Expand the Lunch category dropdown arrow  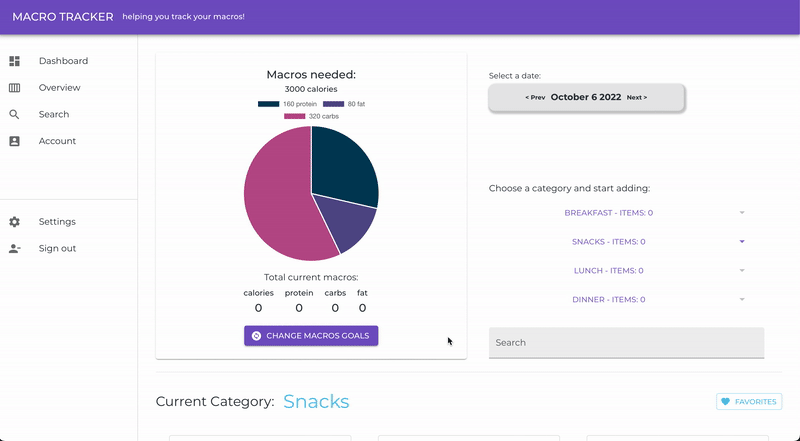pos(742,271)
